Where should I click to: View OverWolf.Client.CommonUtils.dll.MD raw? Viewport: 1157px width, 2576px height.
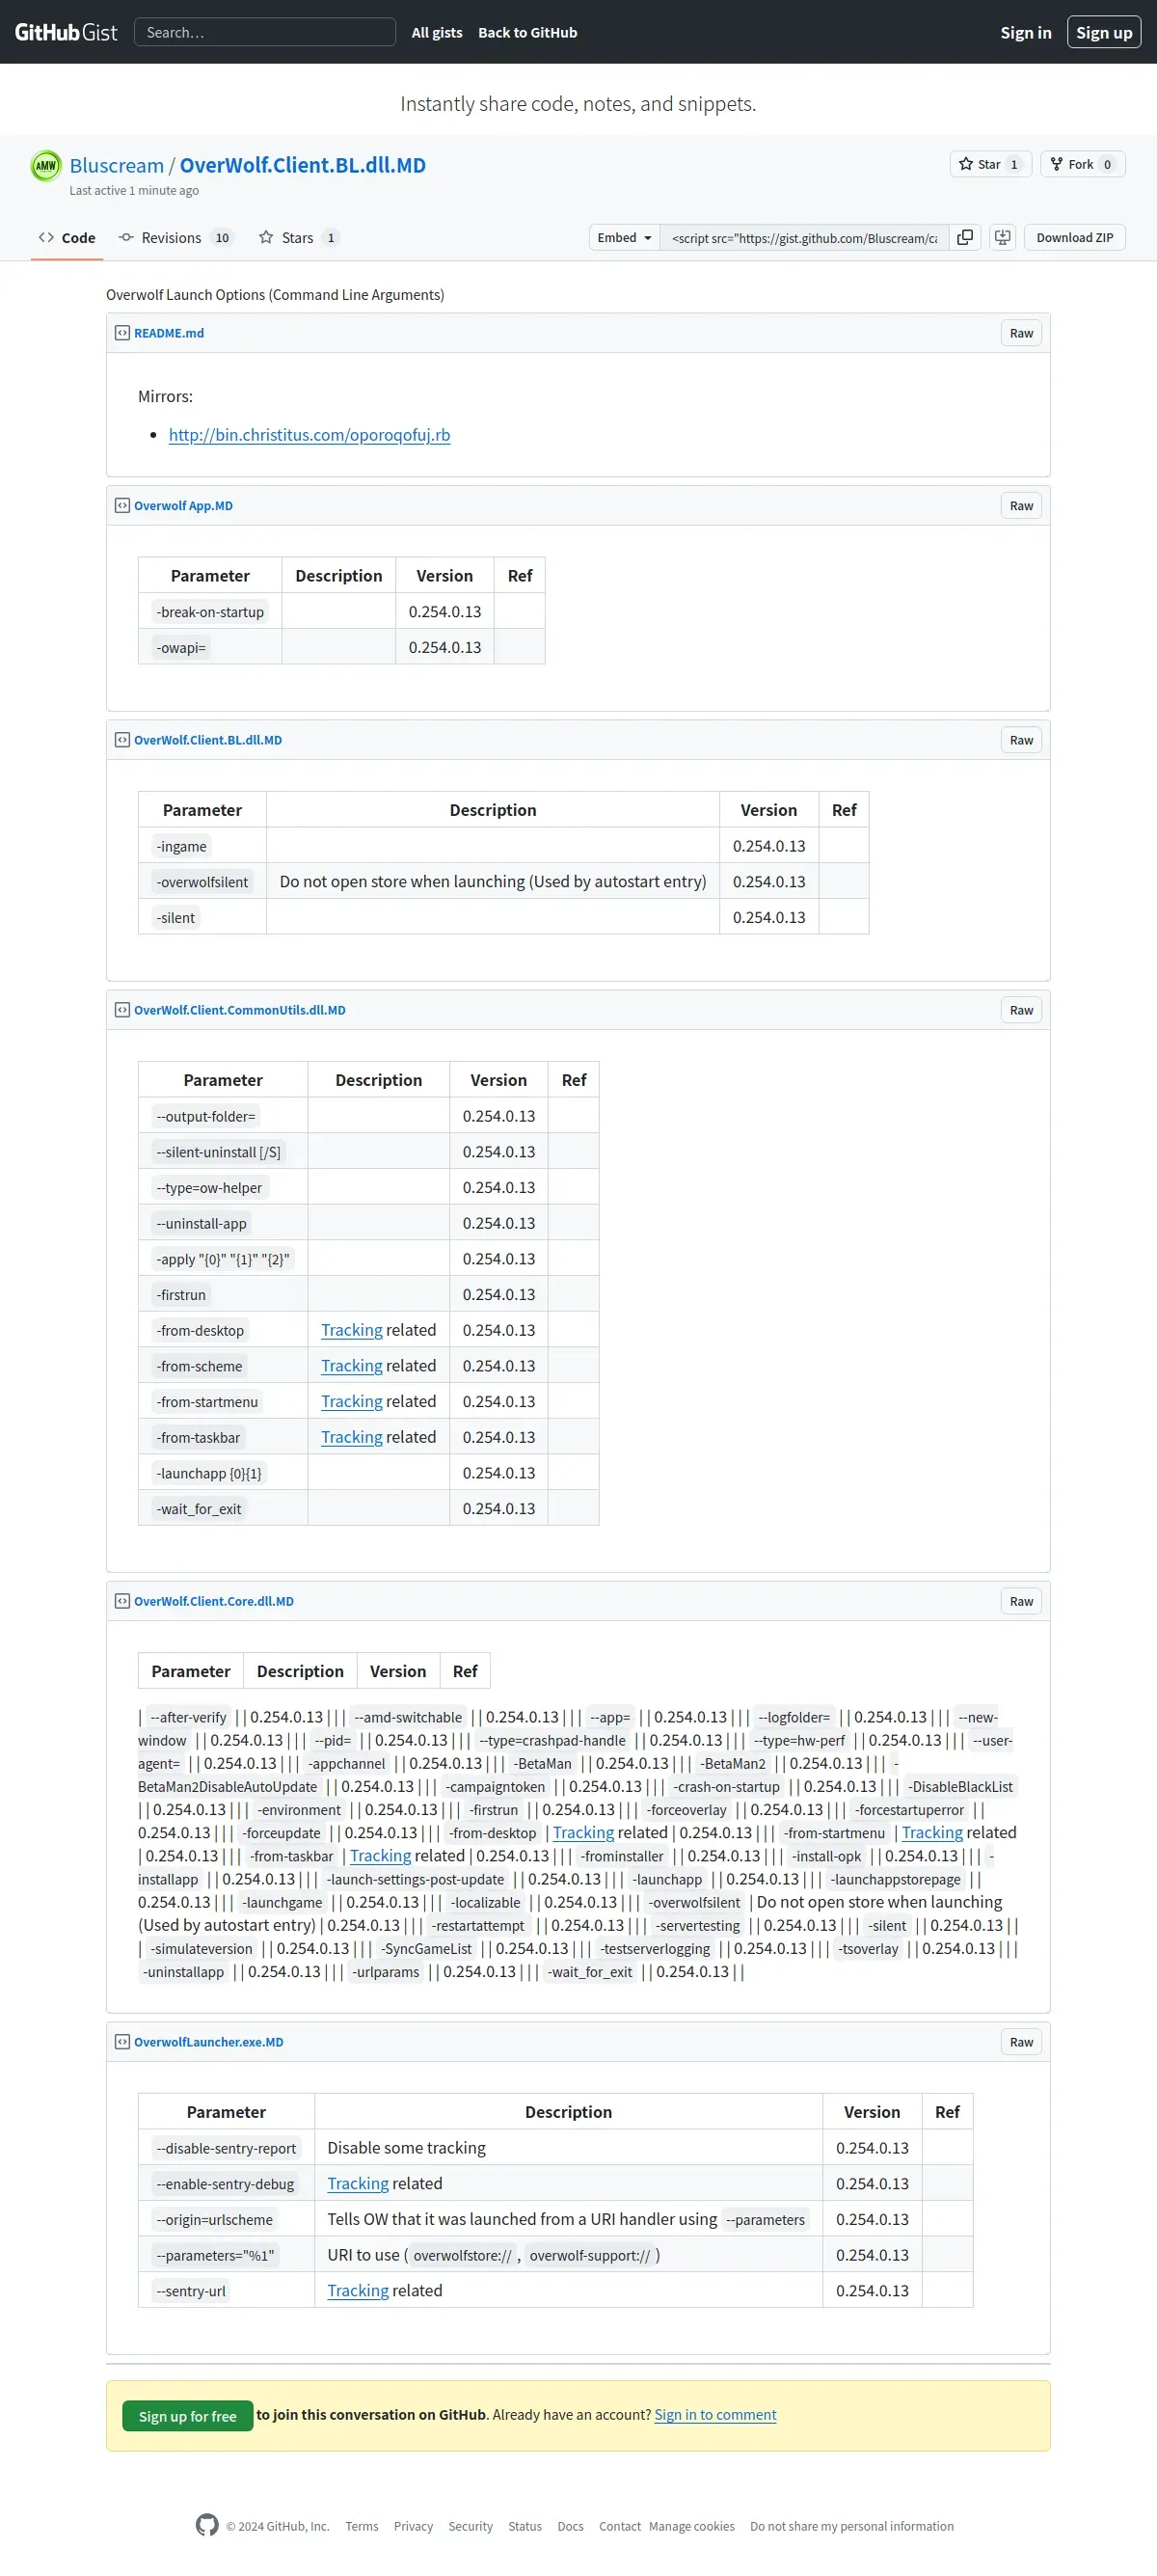click(x=1021, y=1010)
